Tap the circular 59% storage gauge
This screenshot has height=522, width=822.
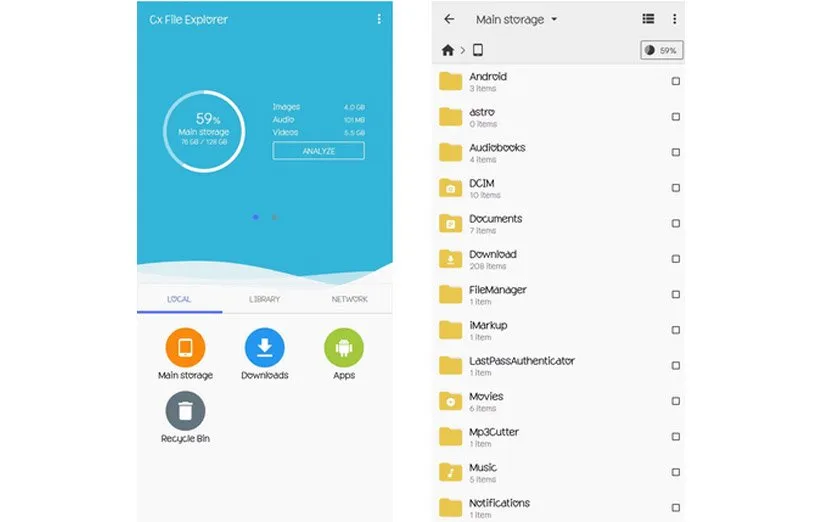(204, 131)
